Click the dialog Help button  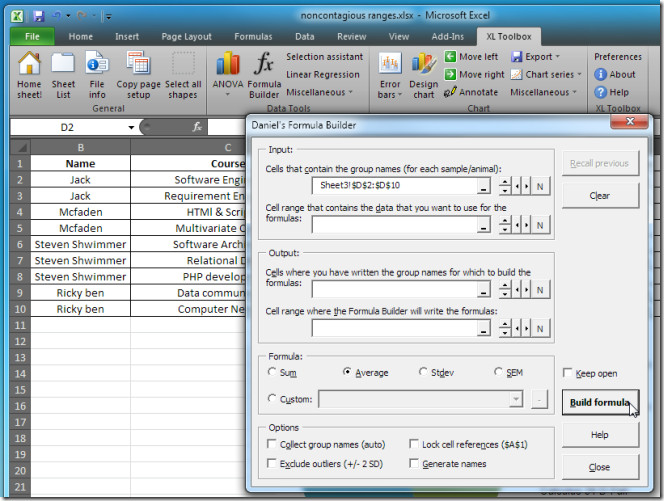pos(600,435)
